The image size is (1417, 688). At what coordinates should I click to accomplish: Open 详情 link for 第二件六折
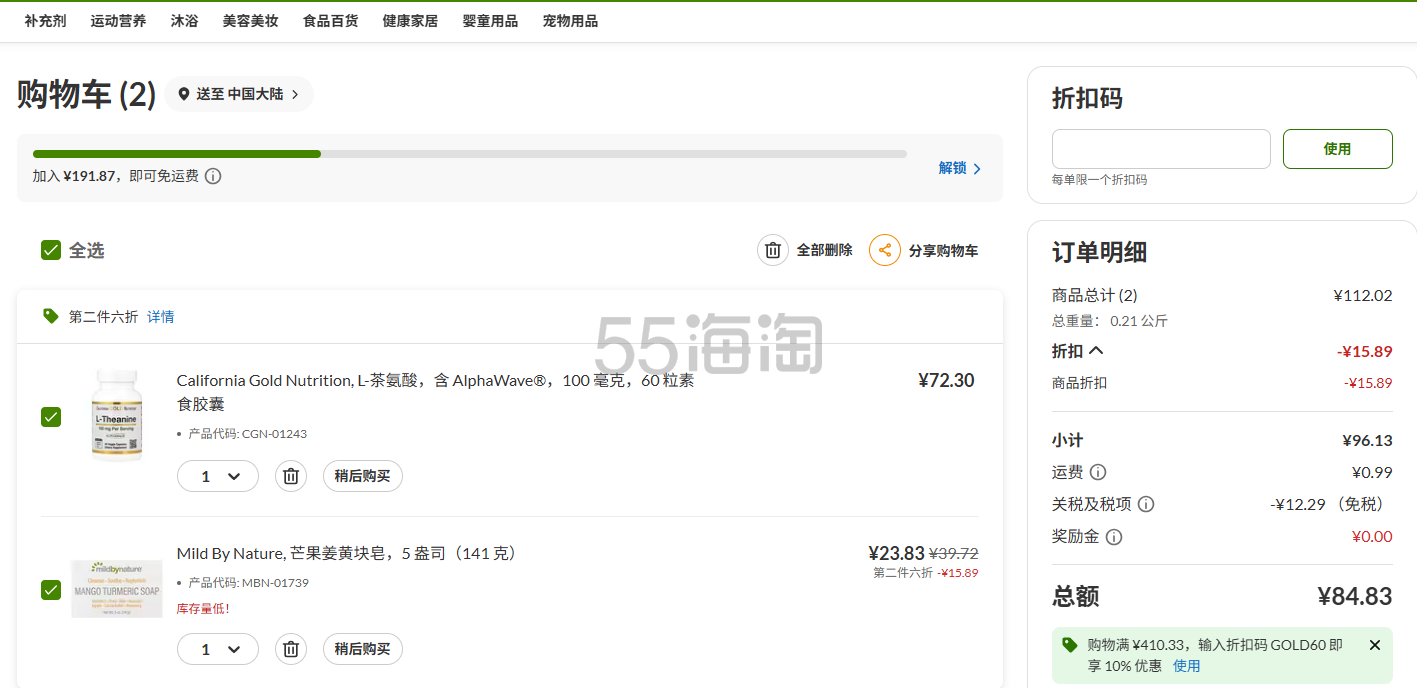click(160, 317)
